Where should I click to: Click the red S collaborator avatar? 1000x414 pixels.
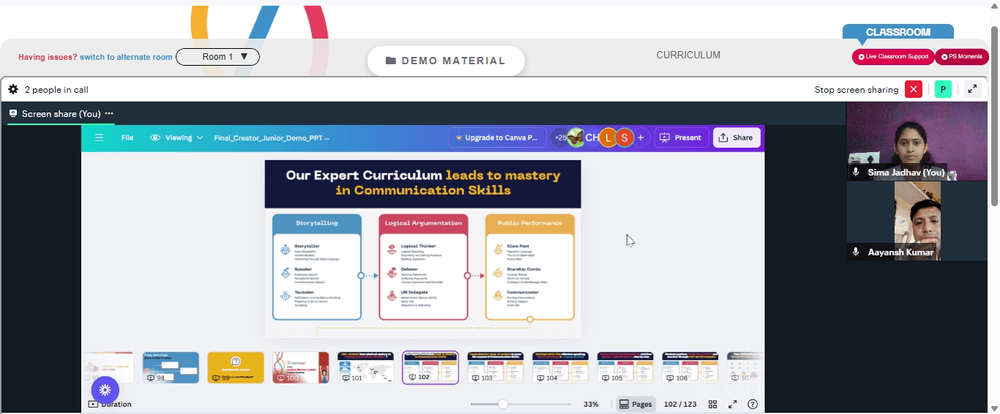pos(624,138)
